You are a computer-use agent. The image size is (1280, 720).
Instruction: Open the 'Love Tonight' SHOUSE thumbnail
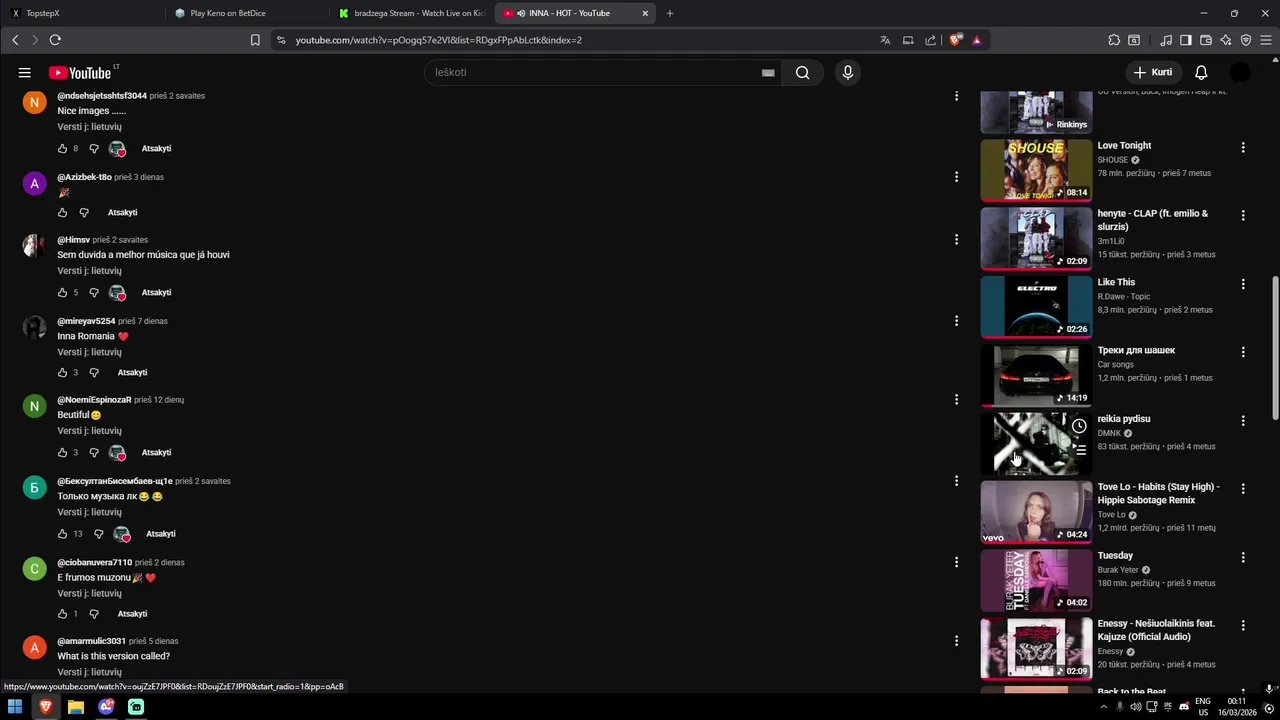[1036, 170]
